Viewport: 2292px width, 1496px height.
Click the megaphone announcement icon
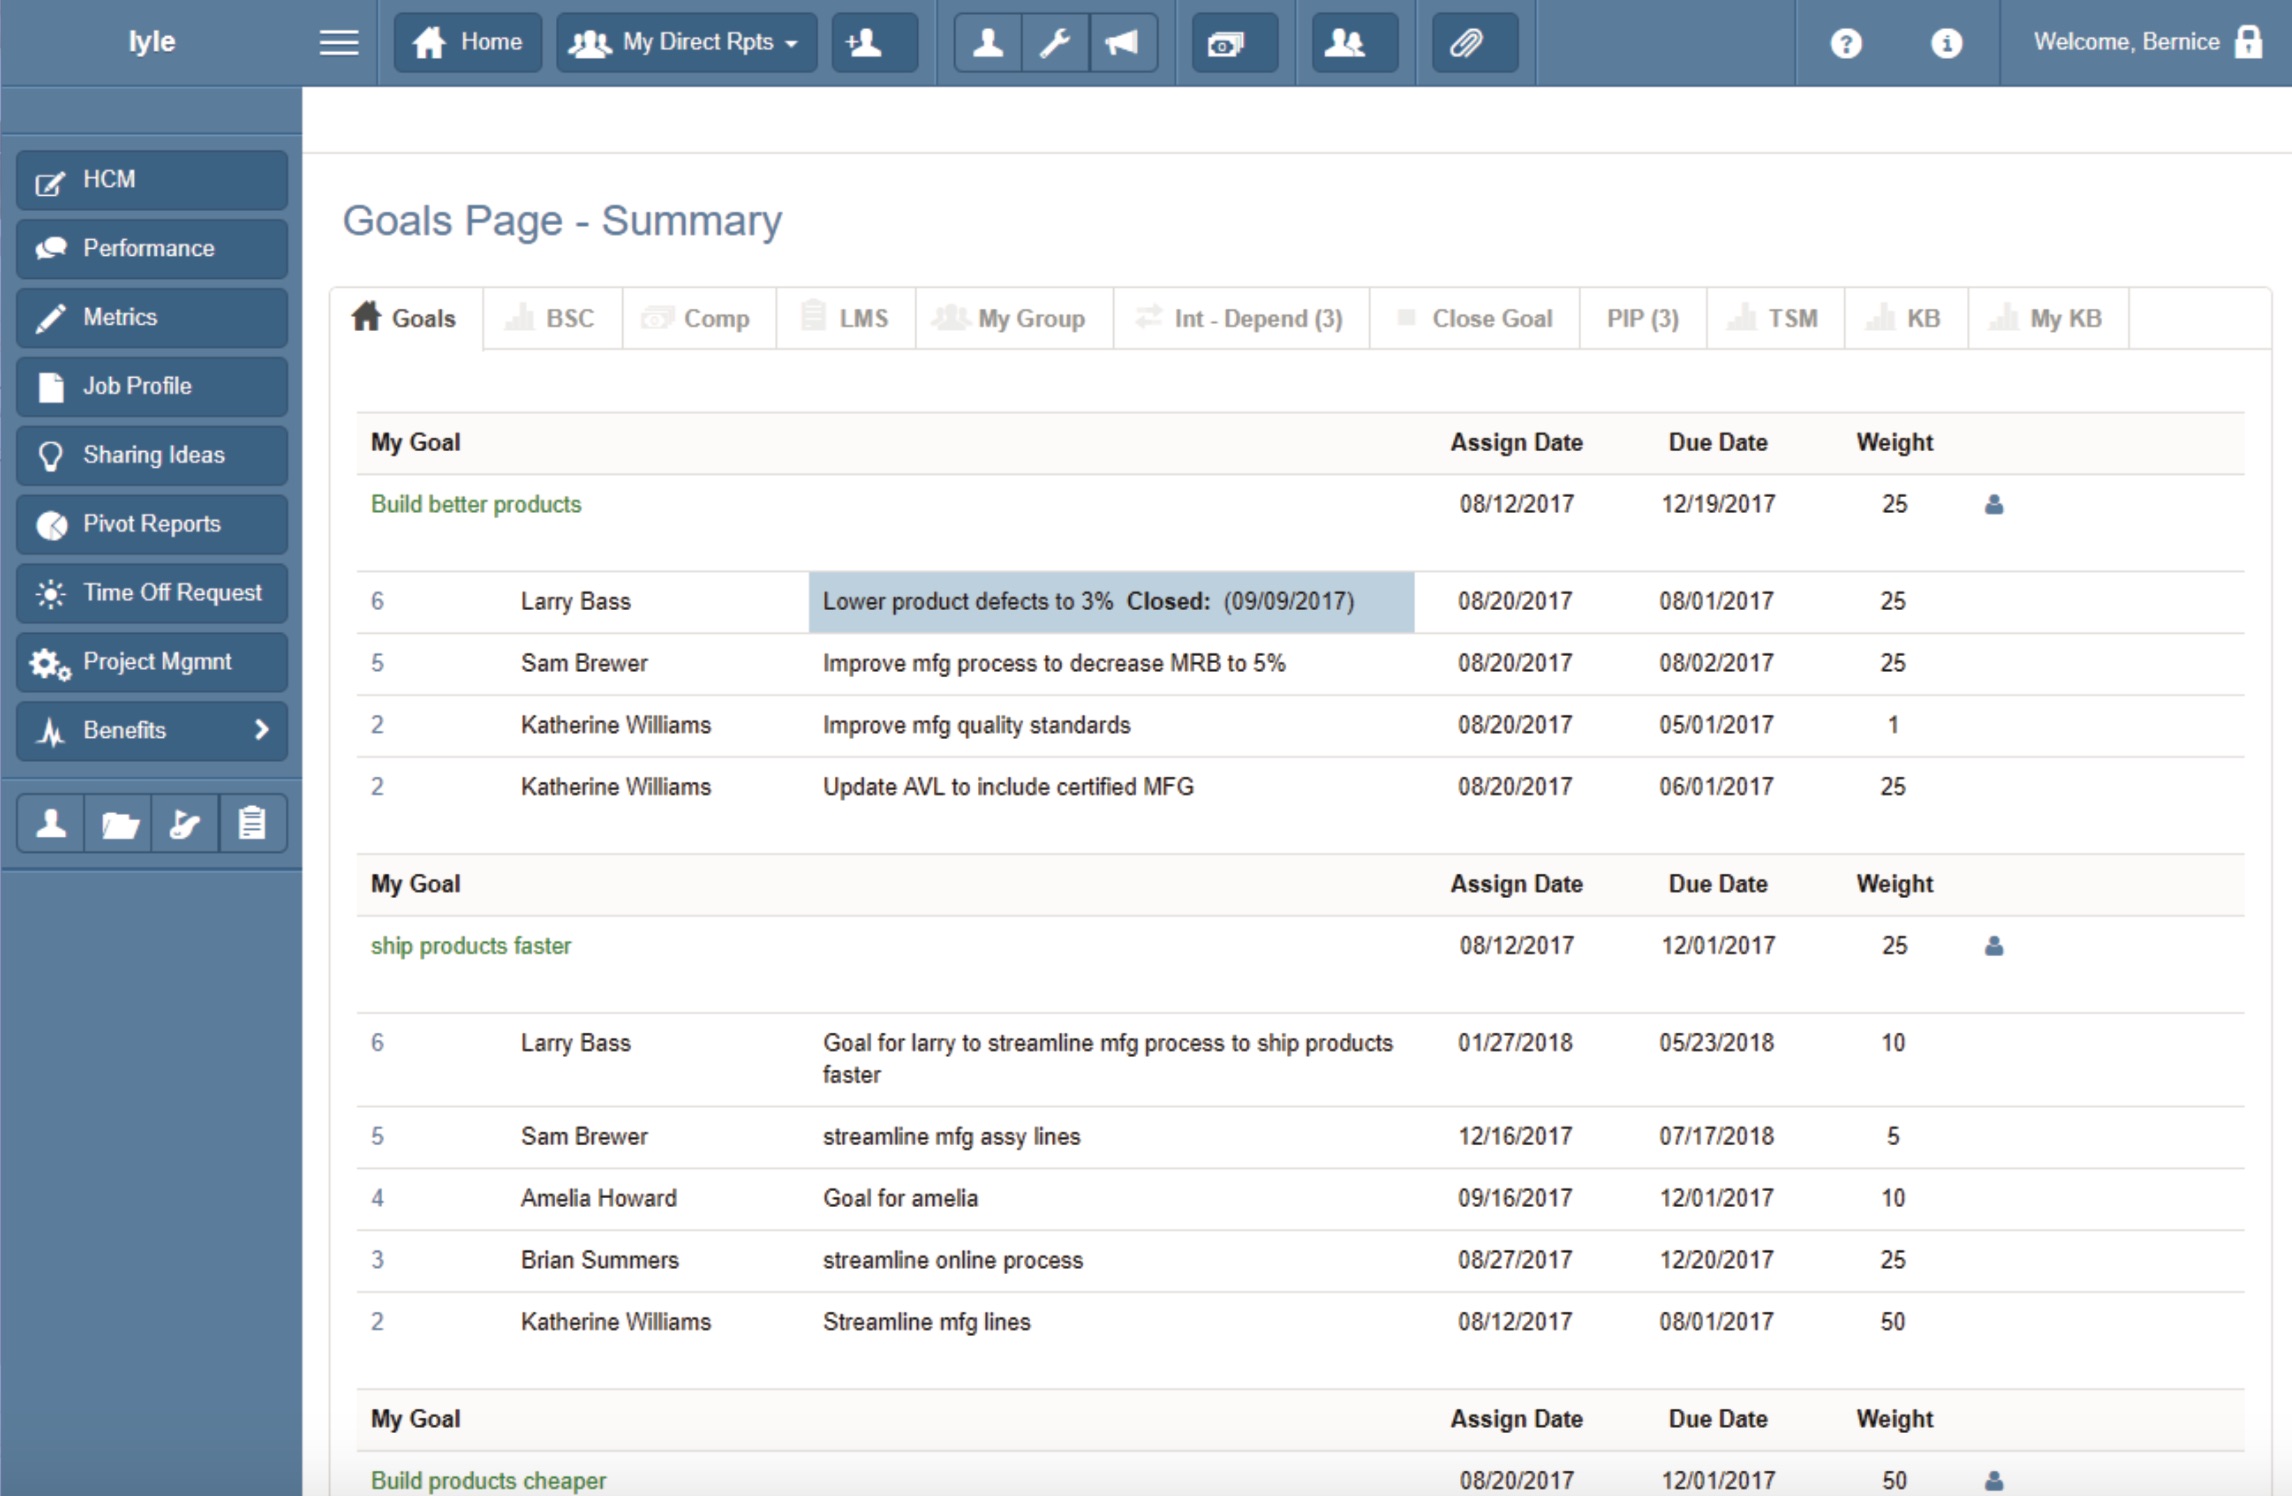[1122, 43]
